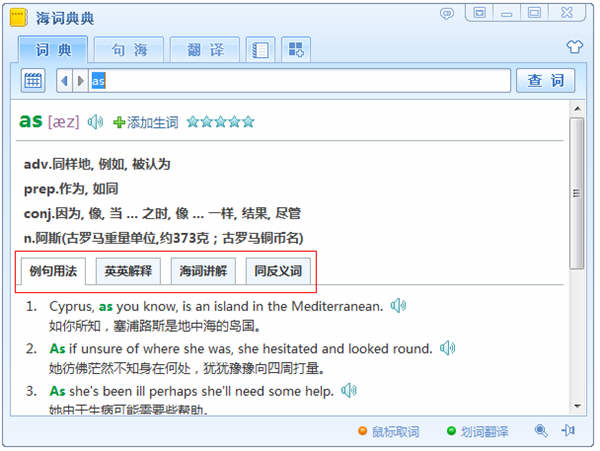Click the five-star rating

220,122
